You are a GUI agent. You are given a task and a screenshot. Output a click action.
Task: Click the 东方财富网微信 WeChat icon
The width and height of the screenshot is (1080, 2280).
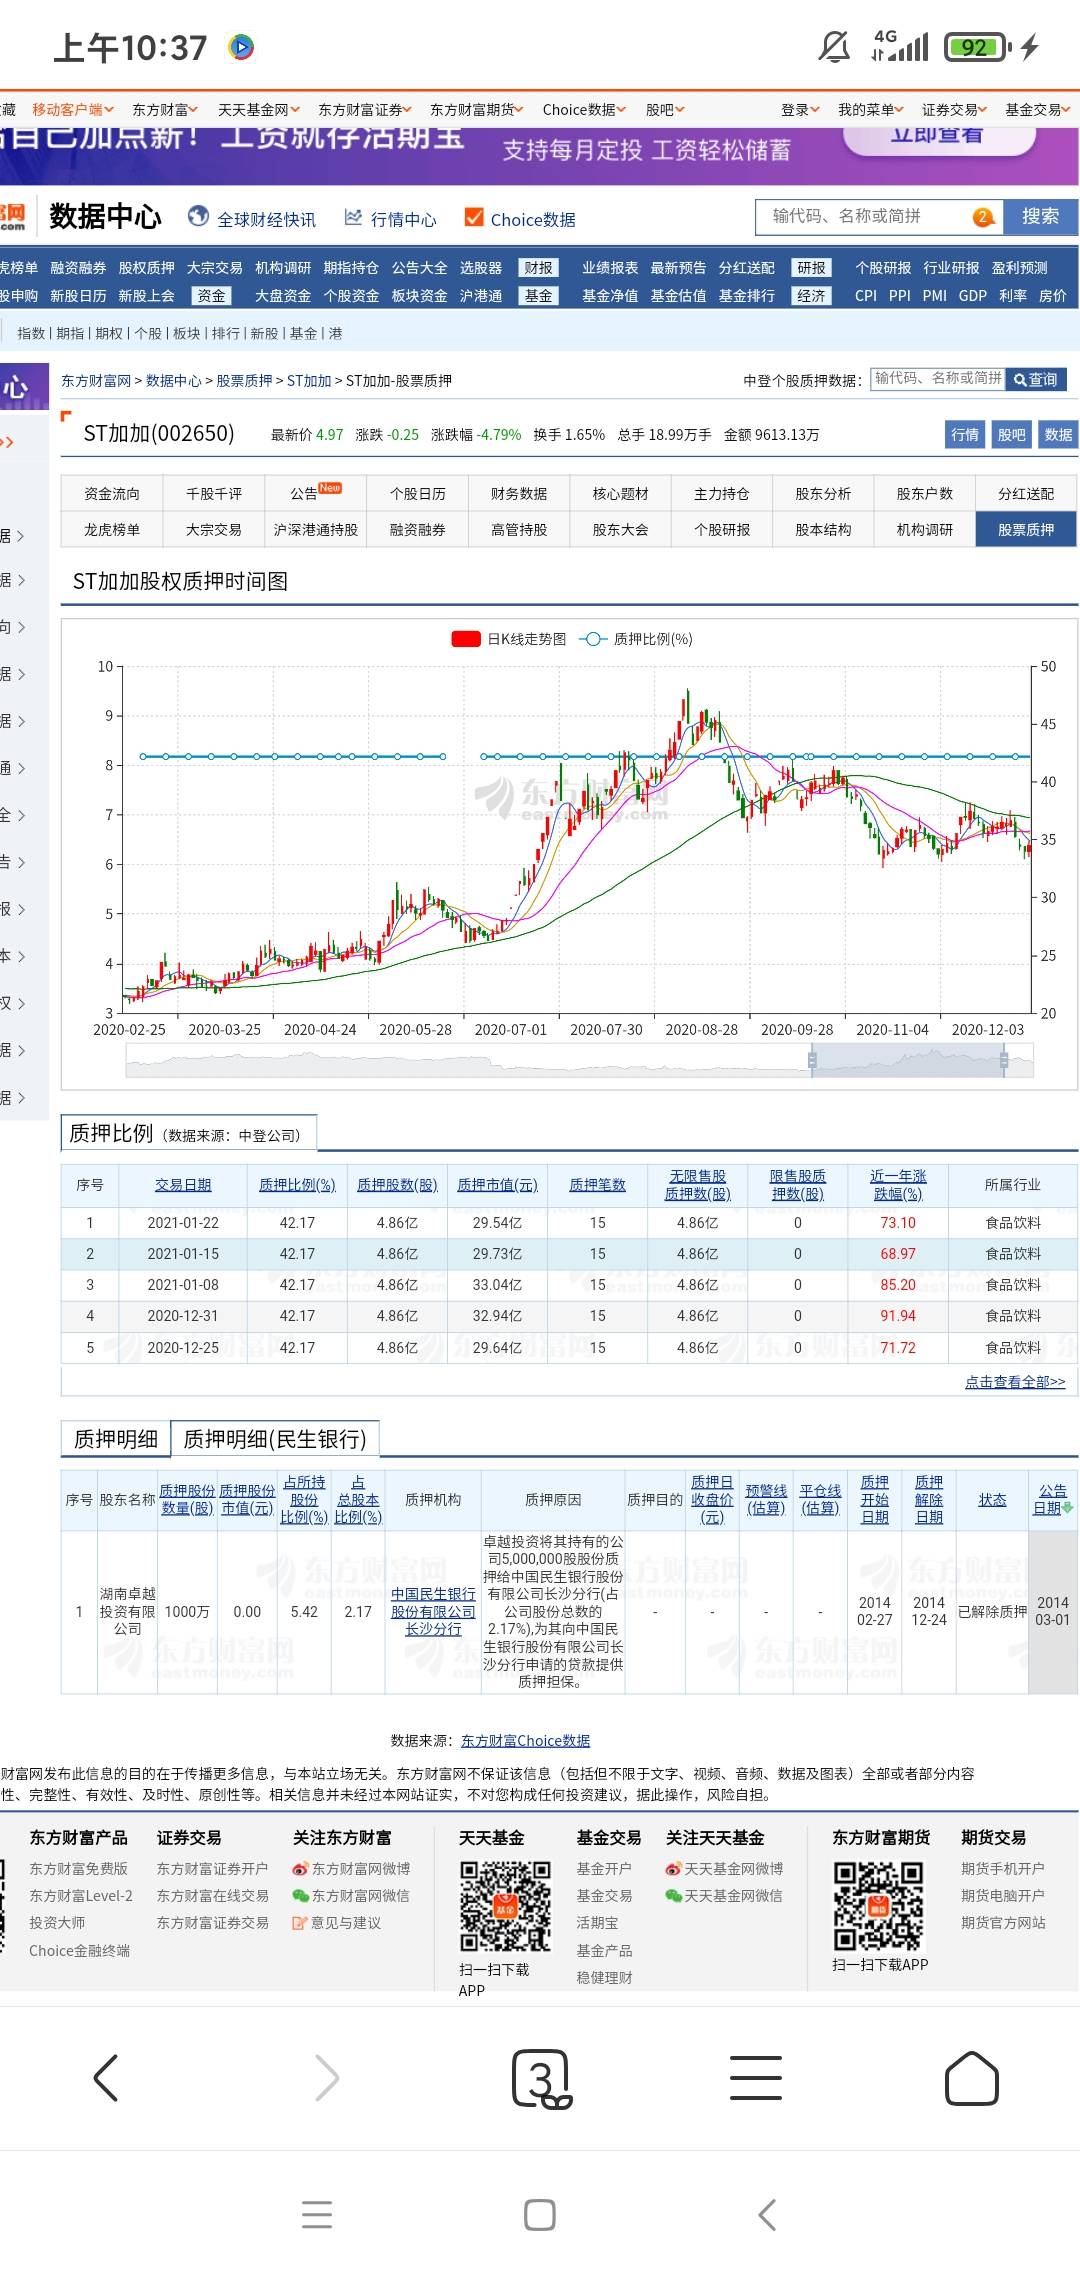point(300,1895)
